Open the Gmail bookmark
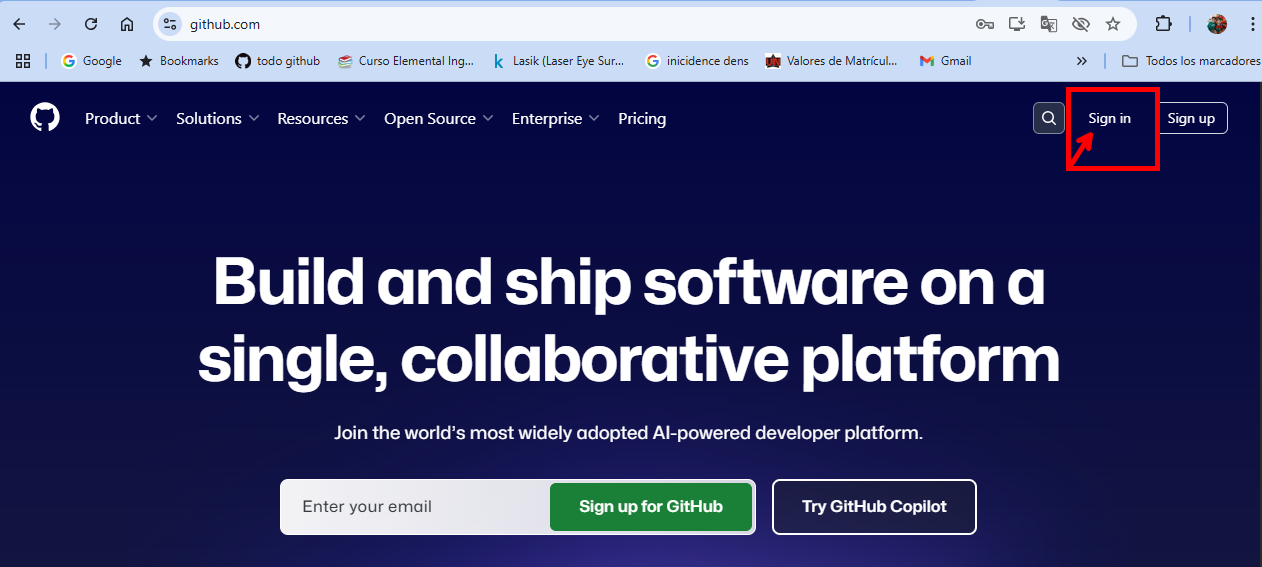 945,61
